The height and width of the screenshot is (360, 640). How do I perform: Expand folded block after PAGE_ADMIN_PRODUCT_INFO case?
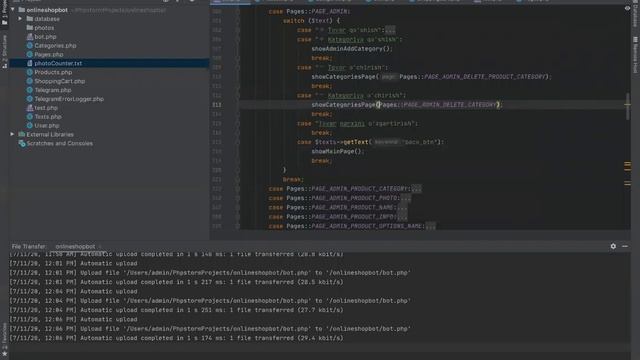(402, 217)
